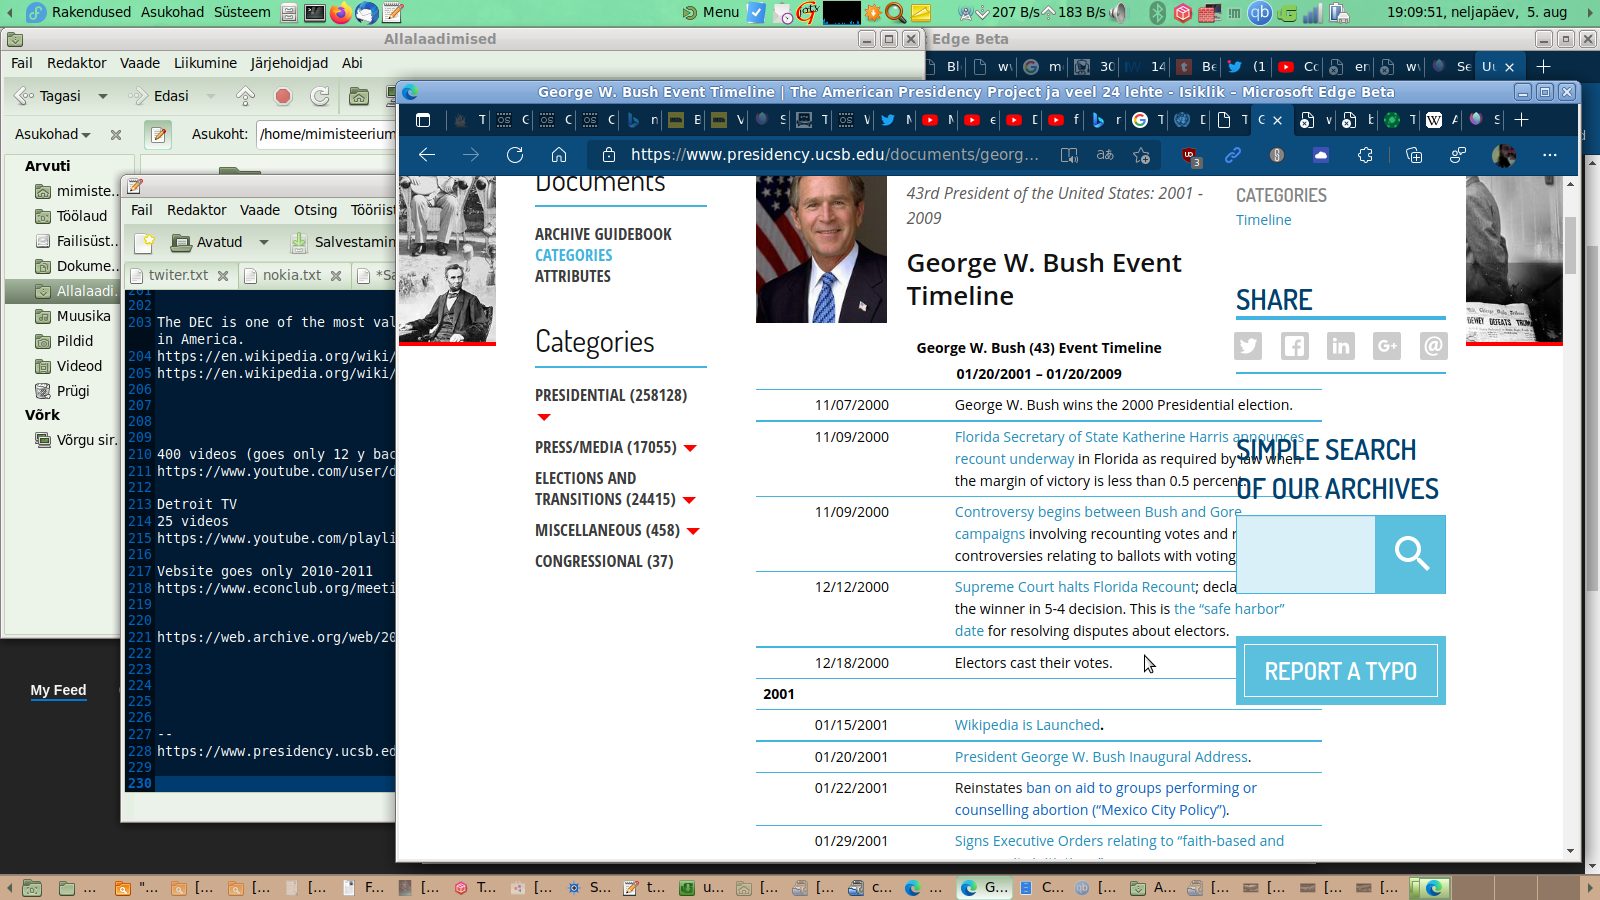
Task: Click the file manager location path field
Action: click(327, 134)
